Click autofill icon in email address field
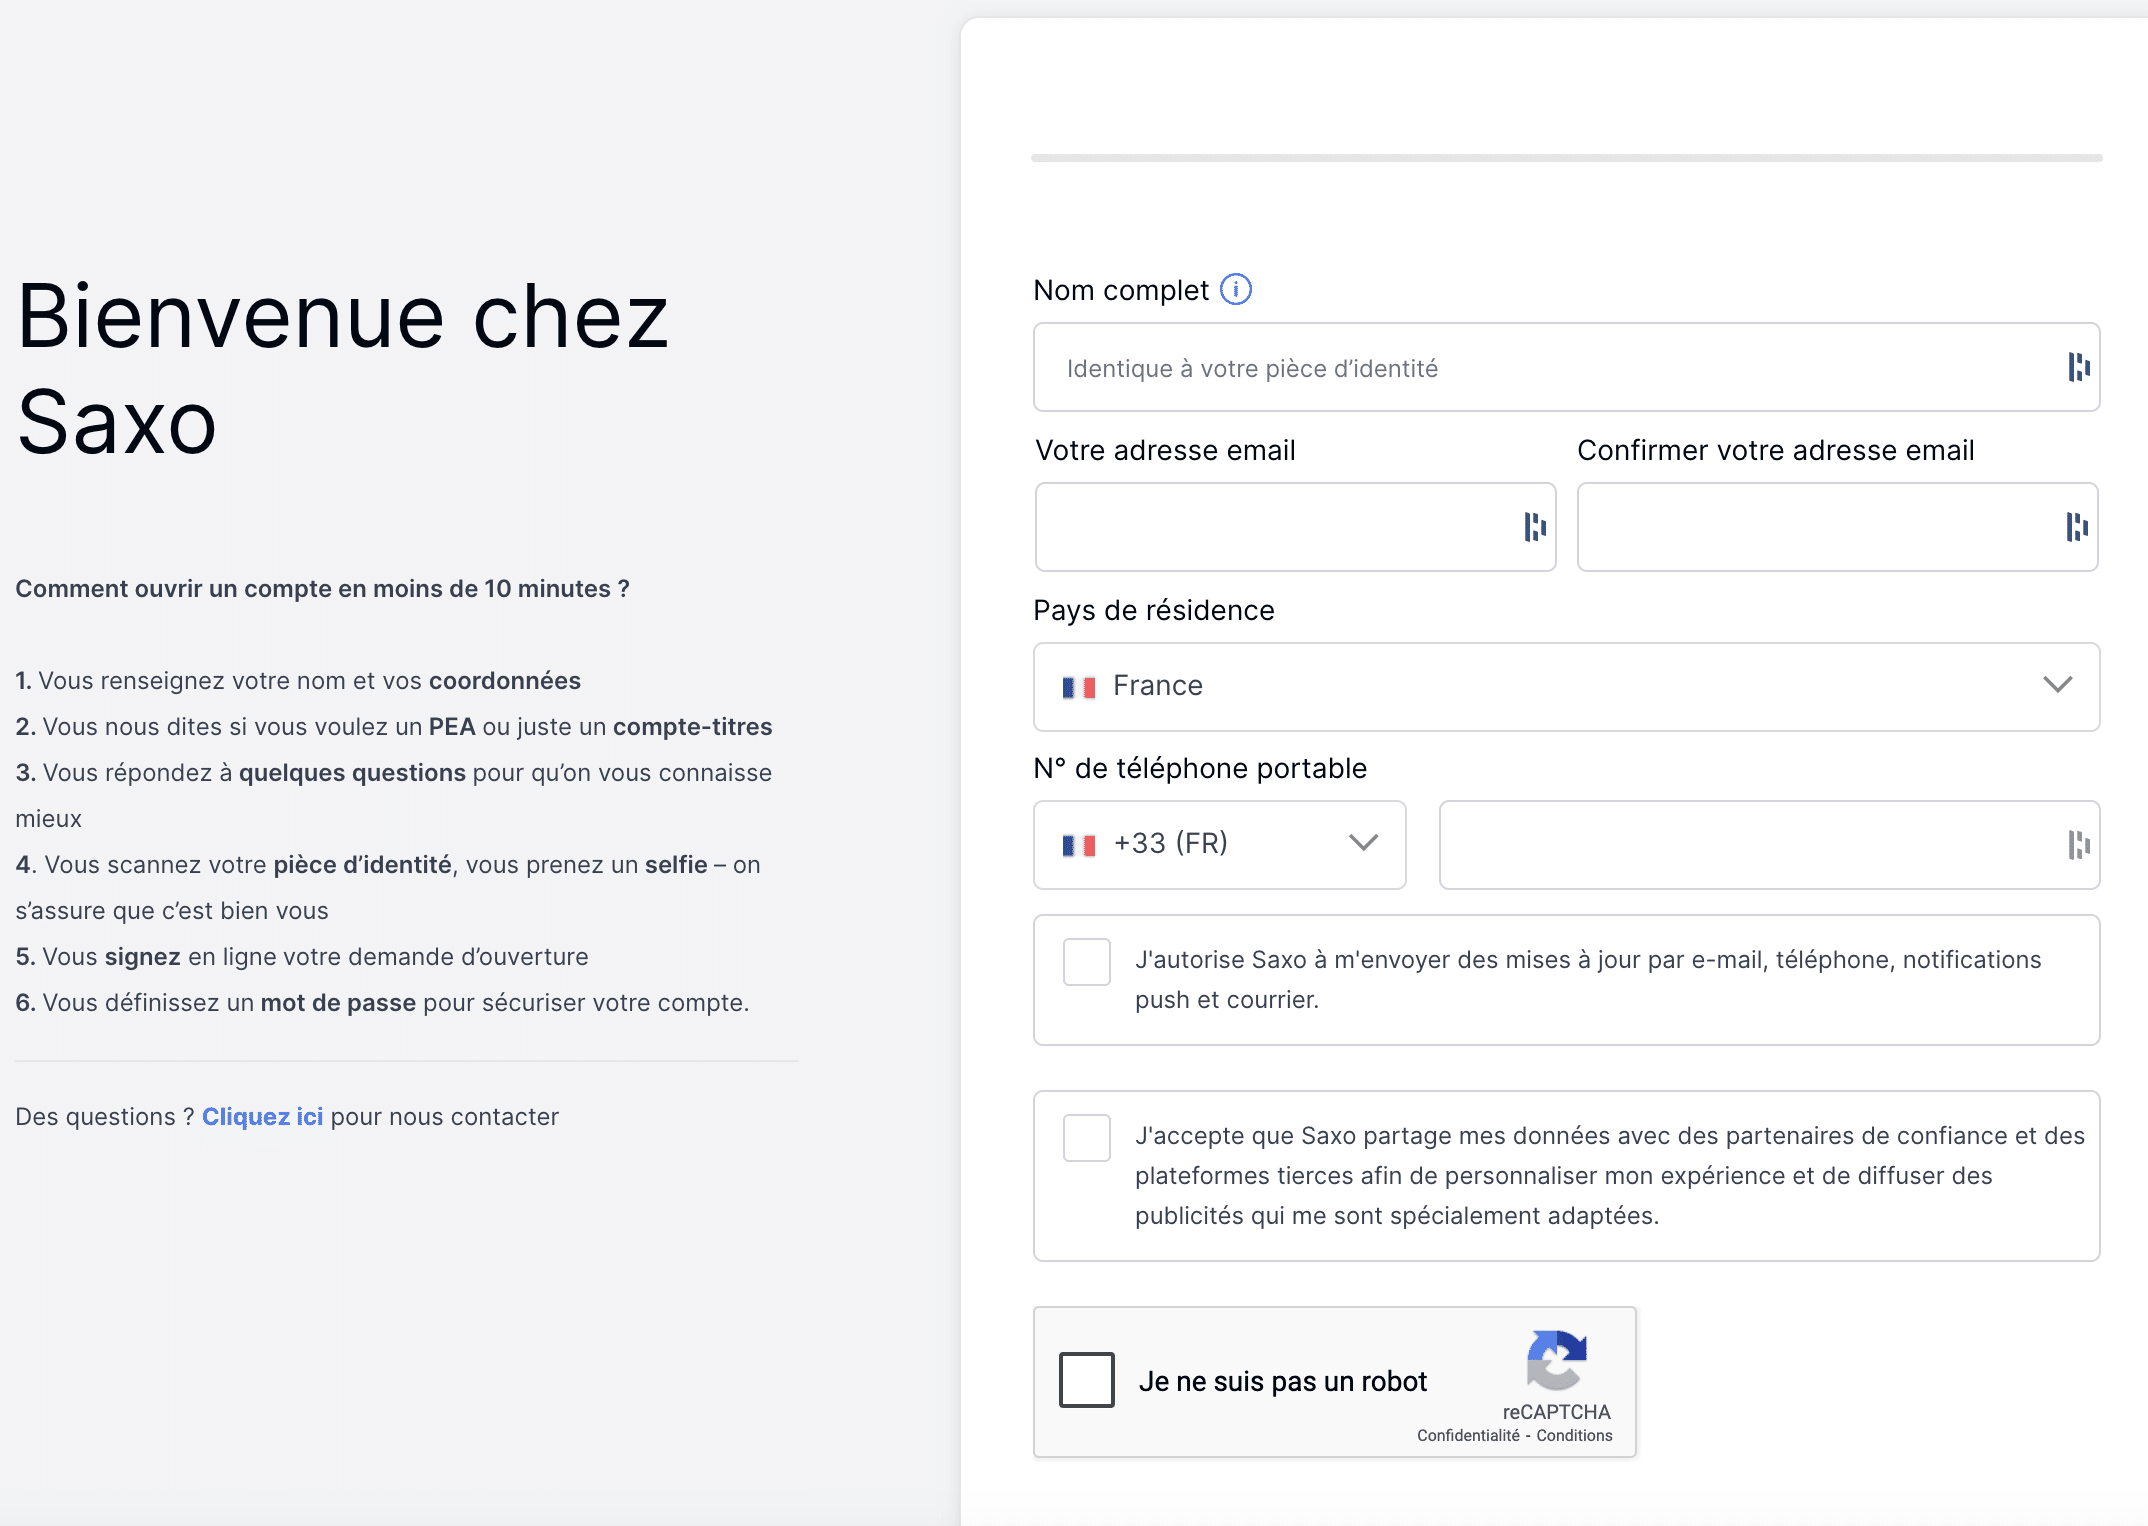This screenshot has height=1526, width=2148. click(1535, 527)
